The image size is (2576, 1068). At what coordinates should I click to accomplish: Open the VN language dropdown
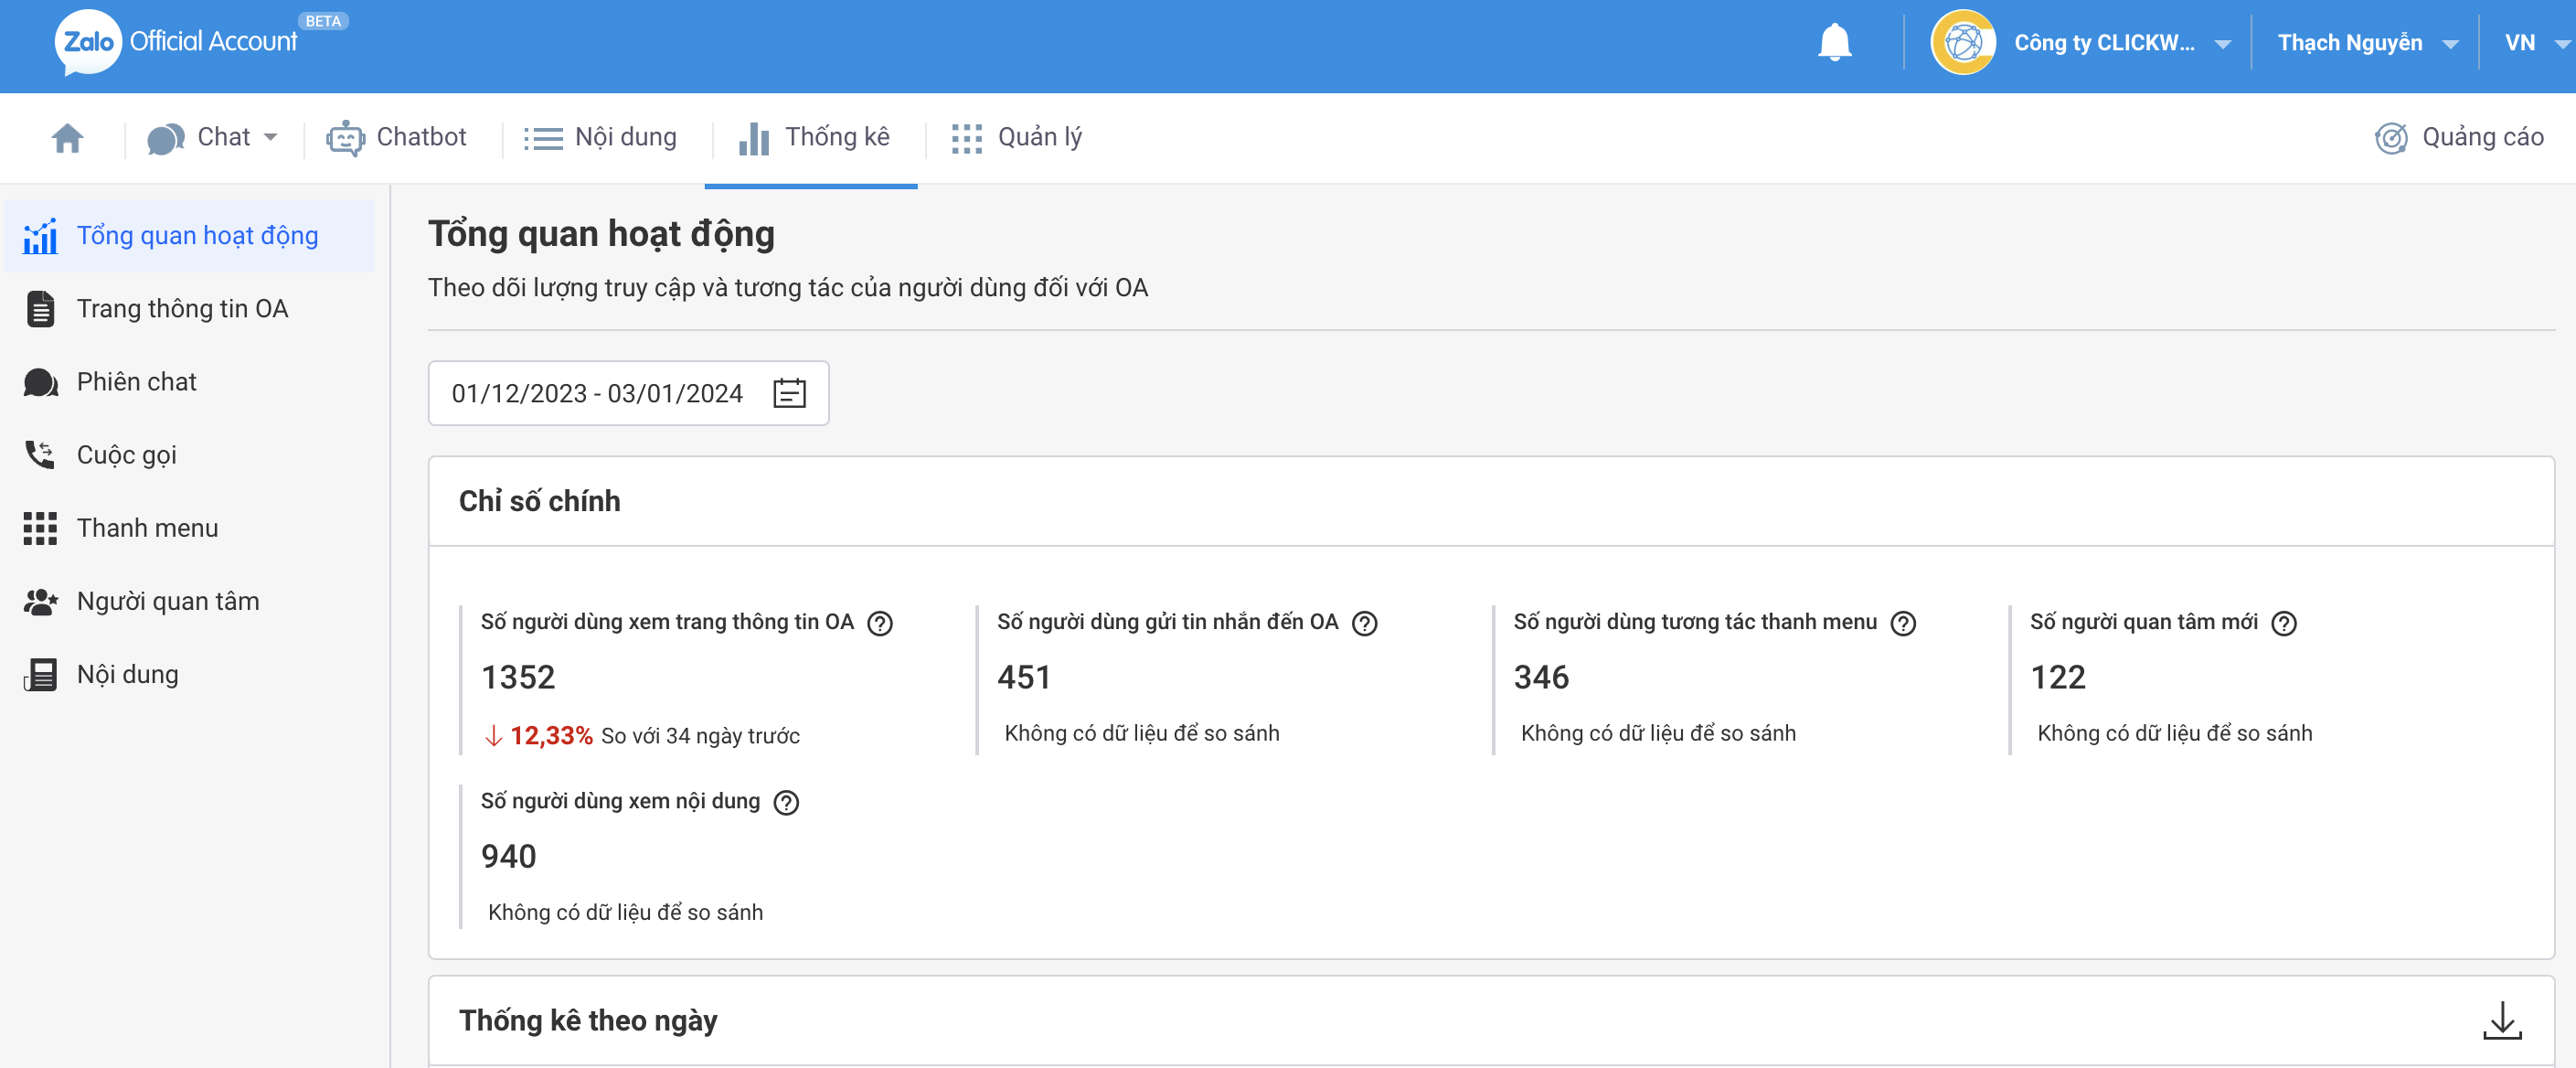(x=2537, y=43)
